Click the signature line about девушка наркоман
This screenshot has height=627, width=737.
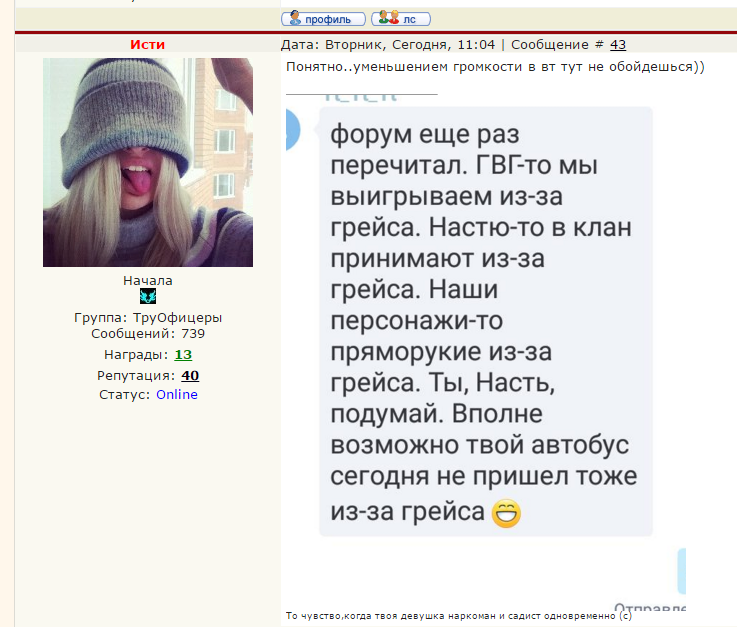point(459,616)
